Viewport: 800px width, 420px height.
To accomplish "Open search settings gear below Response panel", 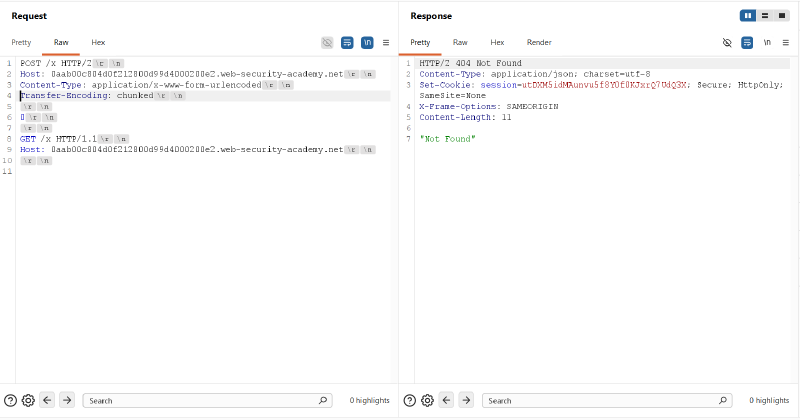I will tap(428, 401).
